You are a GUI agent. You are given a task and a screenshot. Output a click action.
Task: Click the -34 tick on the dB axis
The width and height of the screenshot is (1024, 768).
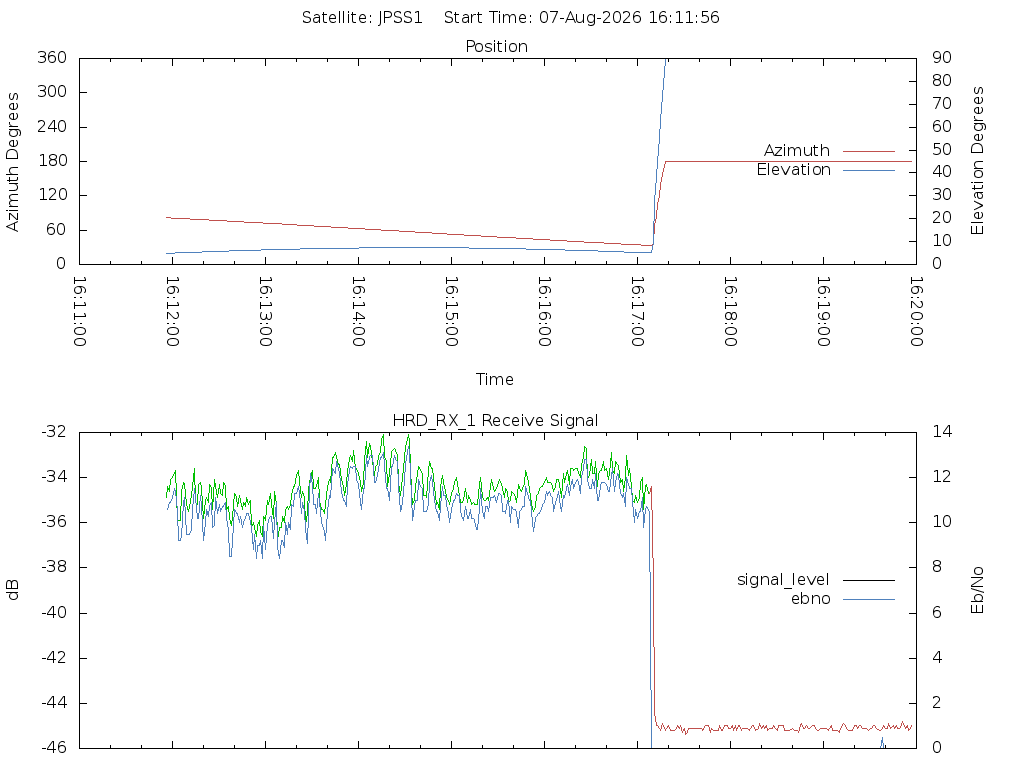pos(54,477)
